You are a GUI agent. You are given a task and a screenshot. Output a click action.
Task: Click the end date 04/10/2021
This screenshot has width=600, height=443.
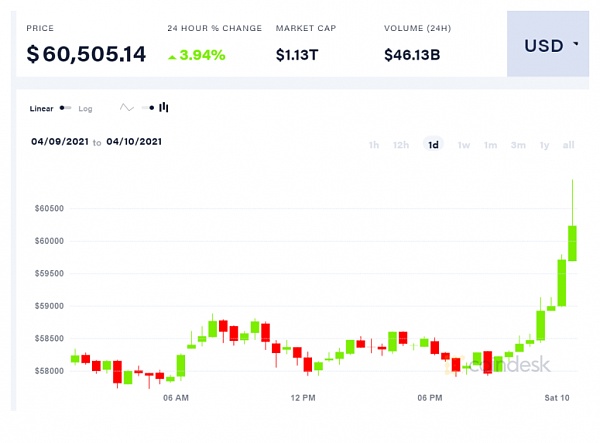click(134, 142)
